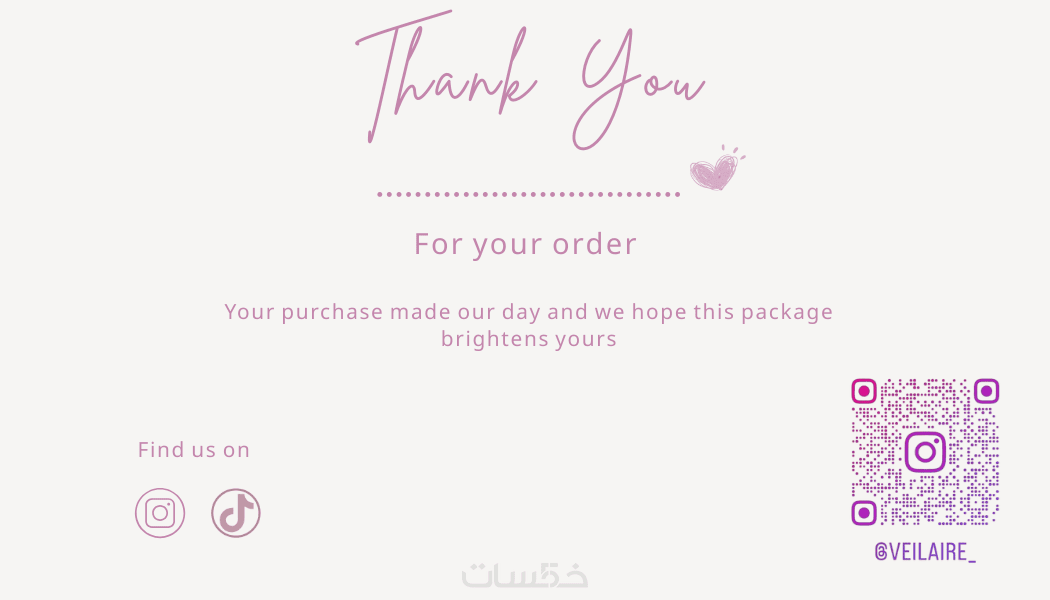Screen dimensions: 1050x600
Task: Click the Find us on label
Action: [x=193, y=450]
